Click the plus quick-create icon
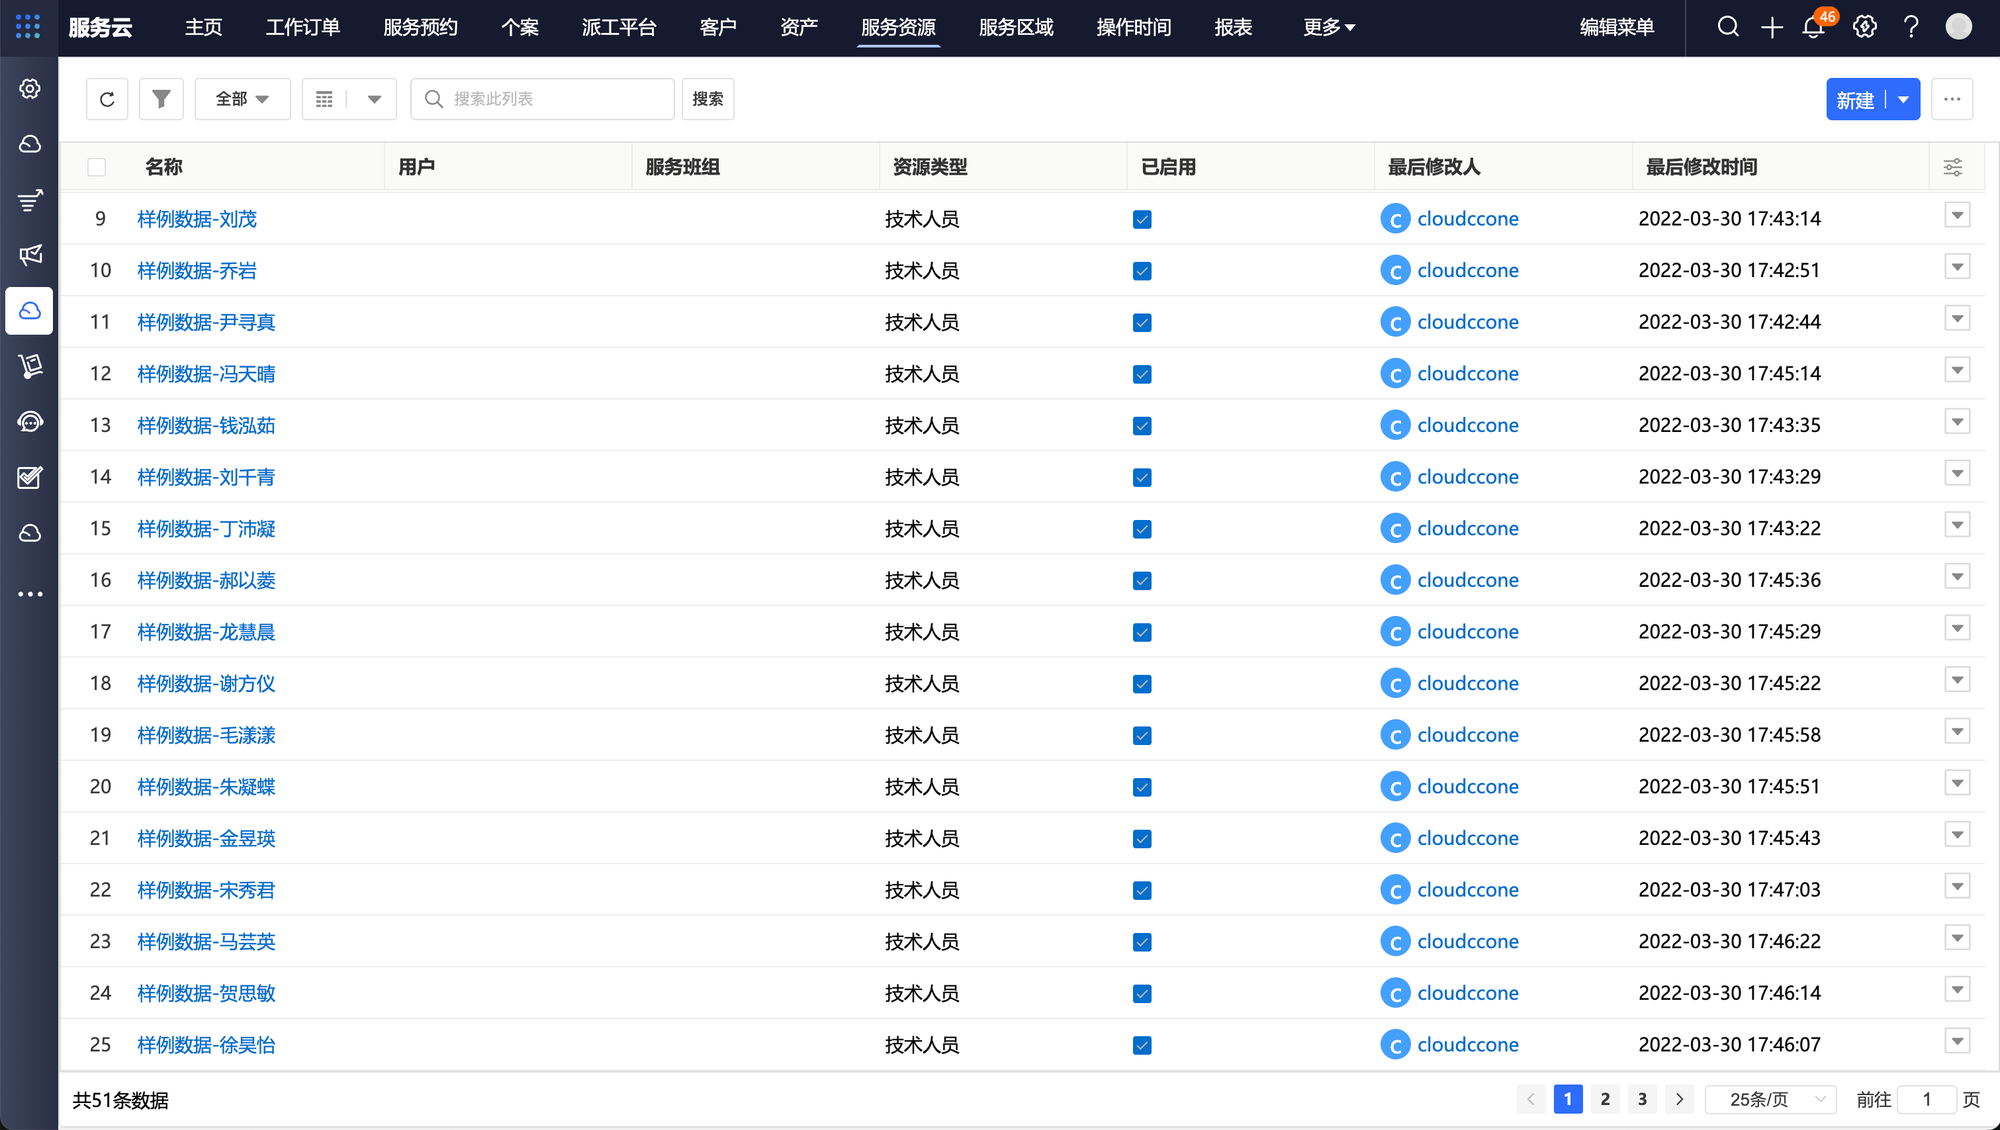The width and height of the screenshot is (2000, 1130). point(1771,27)
